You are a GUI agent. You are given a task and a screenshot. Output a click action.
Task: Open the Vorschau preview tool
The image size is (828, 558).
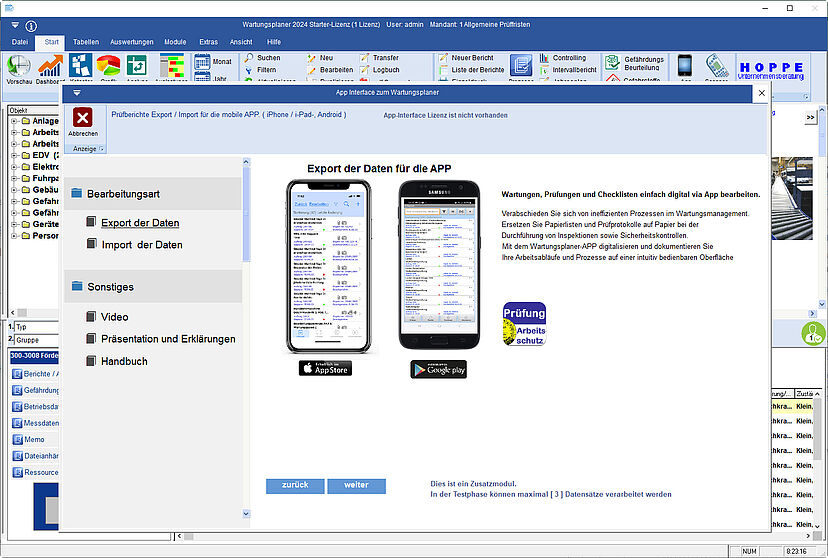click(19, 67)
